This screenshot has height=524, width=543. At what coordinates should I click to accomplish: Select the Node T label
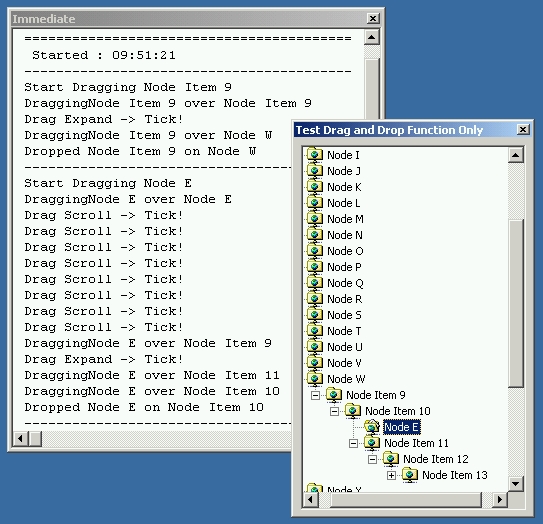tap(344, 331)
